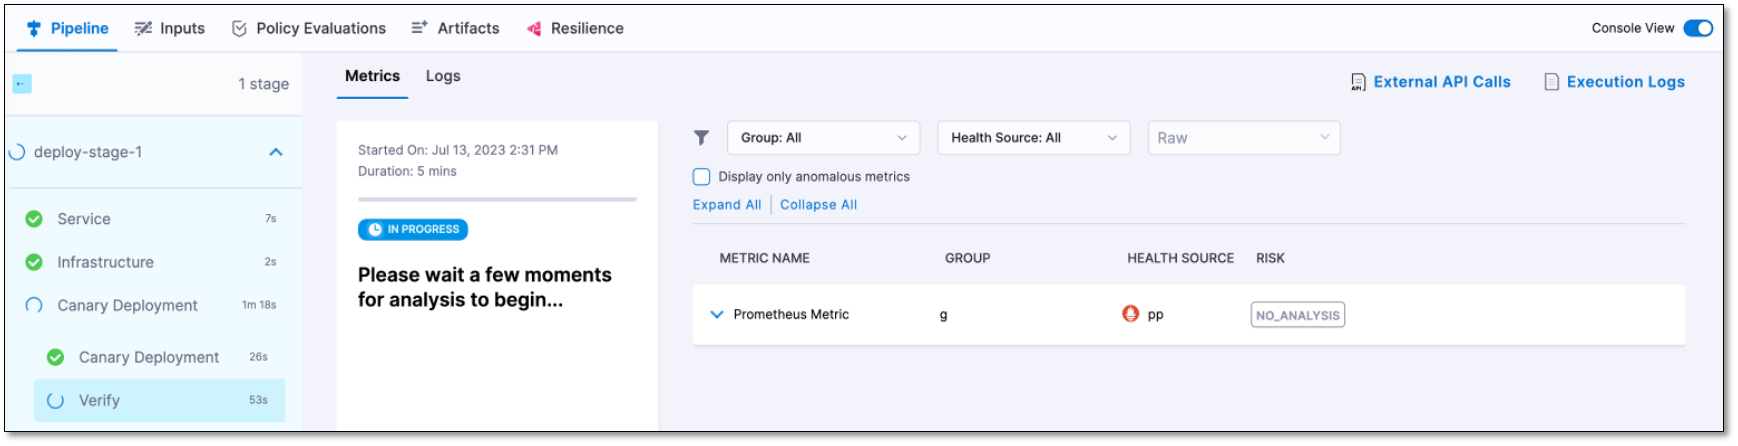Open the Health Source: All dropdown
The image size is (1738, 446).
tap(1033, 138)
